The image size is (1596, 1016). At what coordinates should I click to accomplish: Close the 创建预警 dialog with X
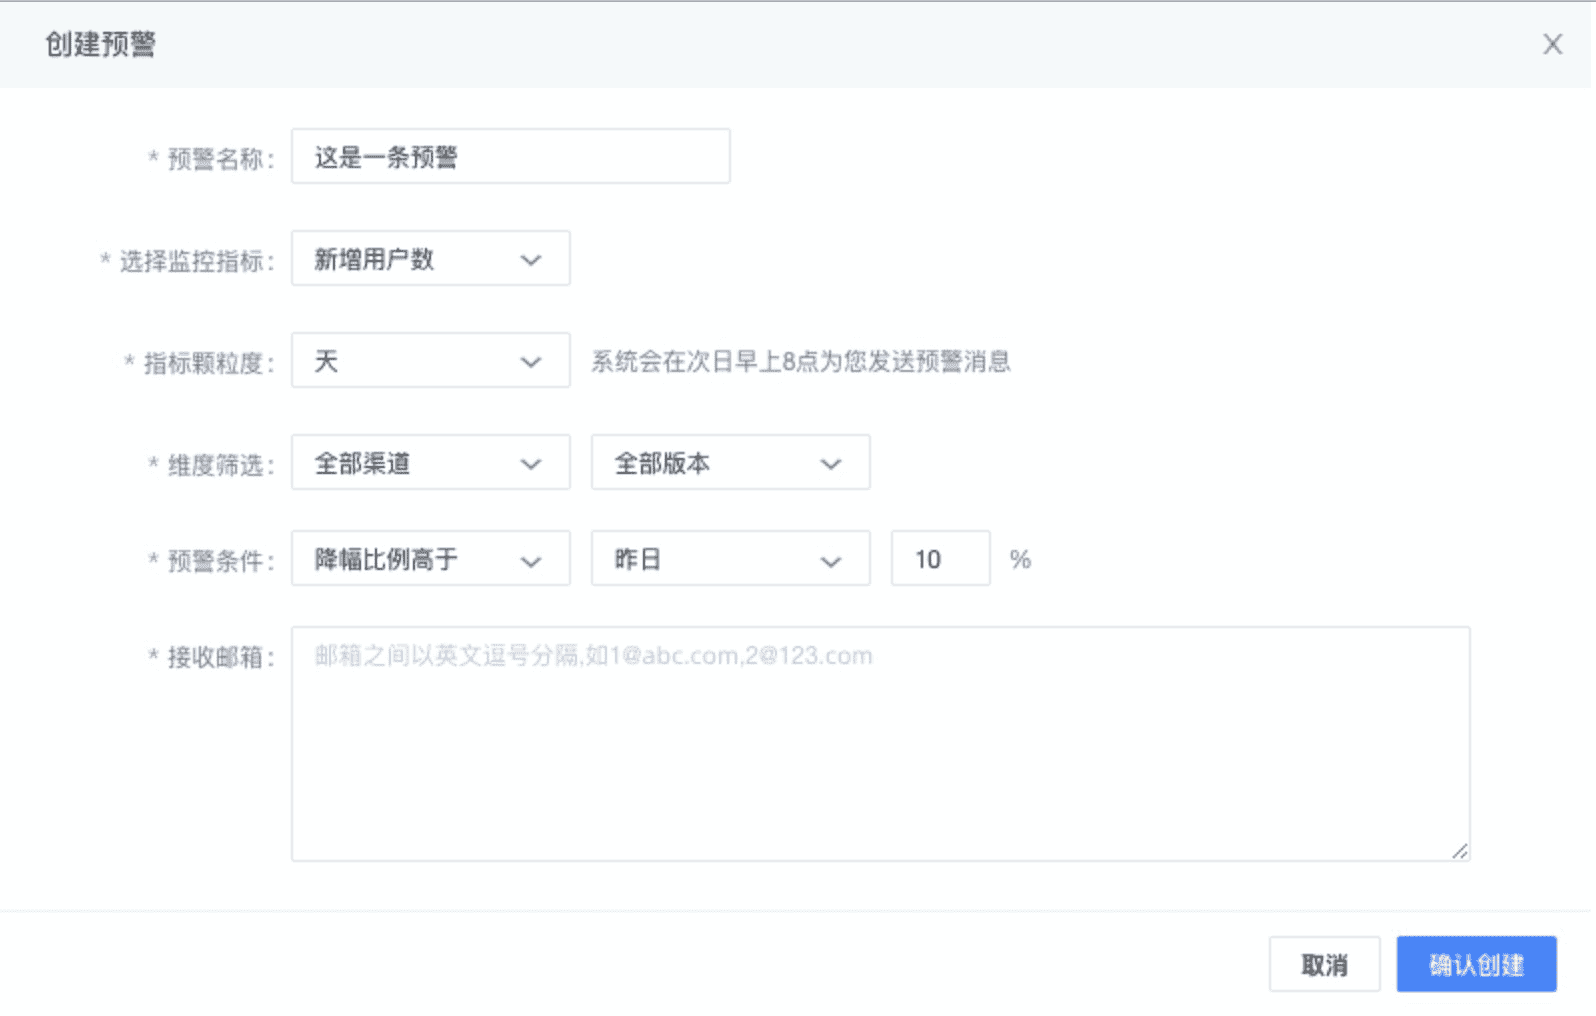[1552, 44]
